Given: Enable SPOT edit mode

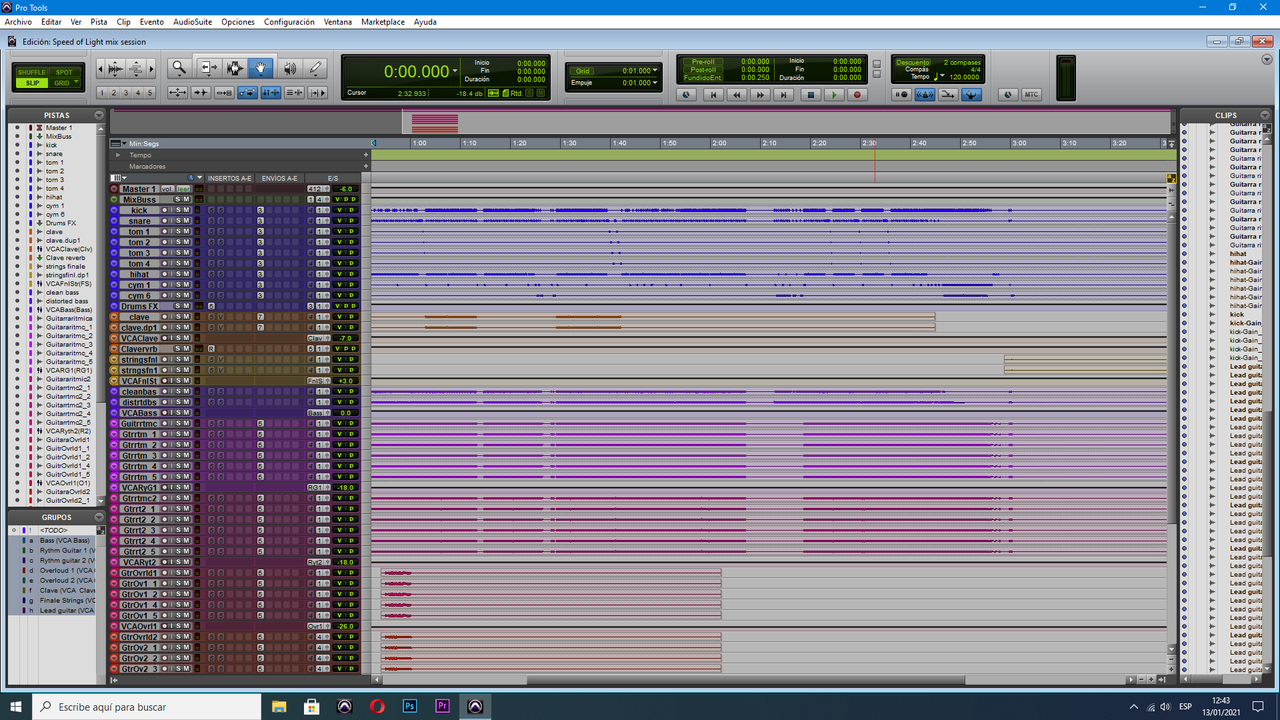Looking at the screenshot, I should (64, 72).
